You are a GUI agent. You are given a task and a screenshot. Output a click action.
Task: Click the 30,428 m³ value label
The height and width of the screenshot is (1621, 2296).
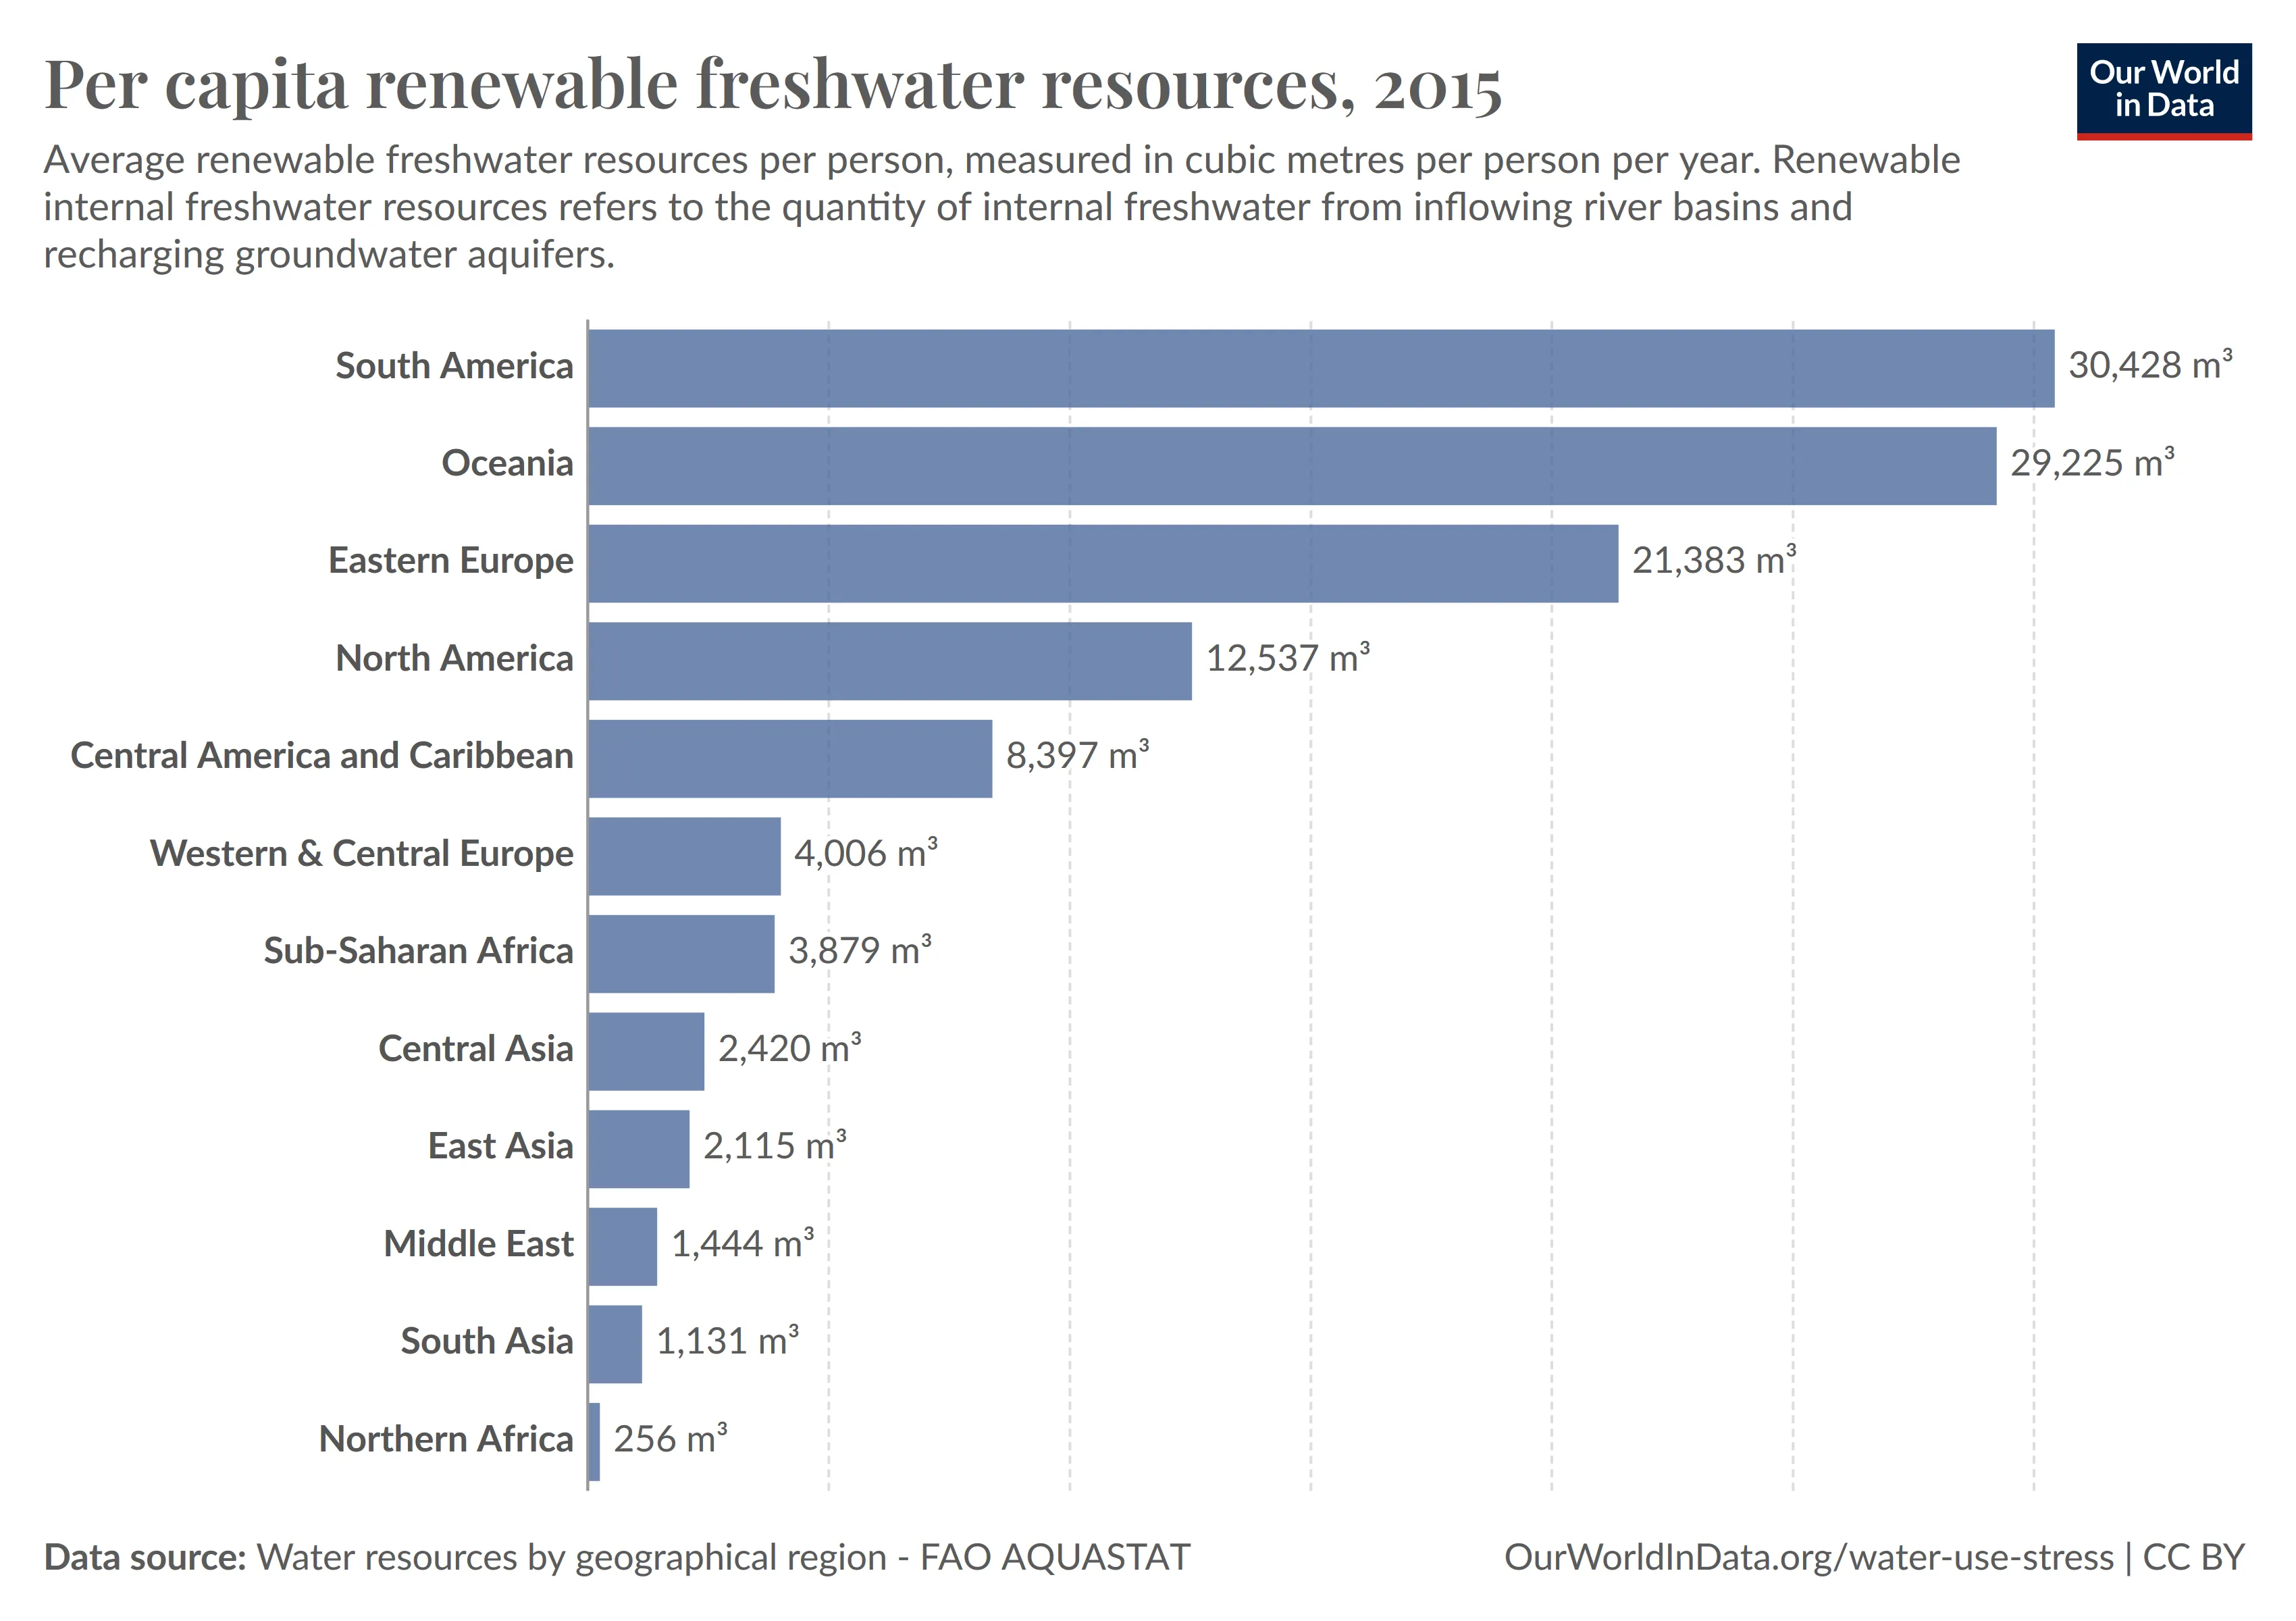click(2149, 366)
